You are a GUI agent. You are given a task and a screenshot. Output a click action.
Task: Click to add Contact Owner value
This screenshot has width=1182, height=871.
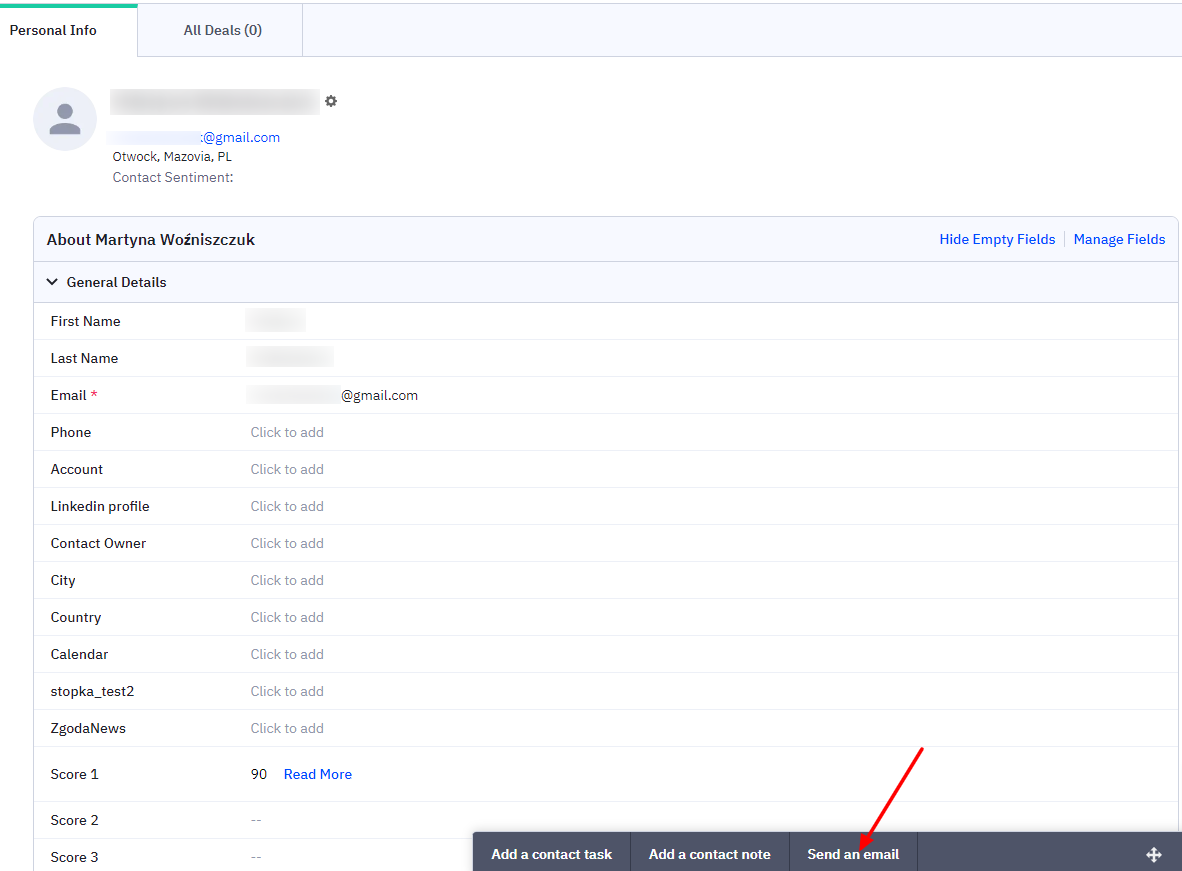287,543
